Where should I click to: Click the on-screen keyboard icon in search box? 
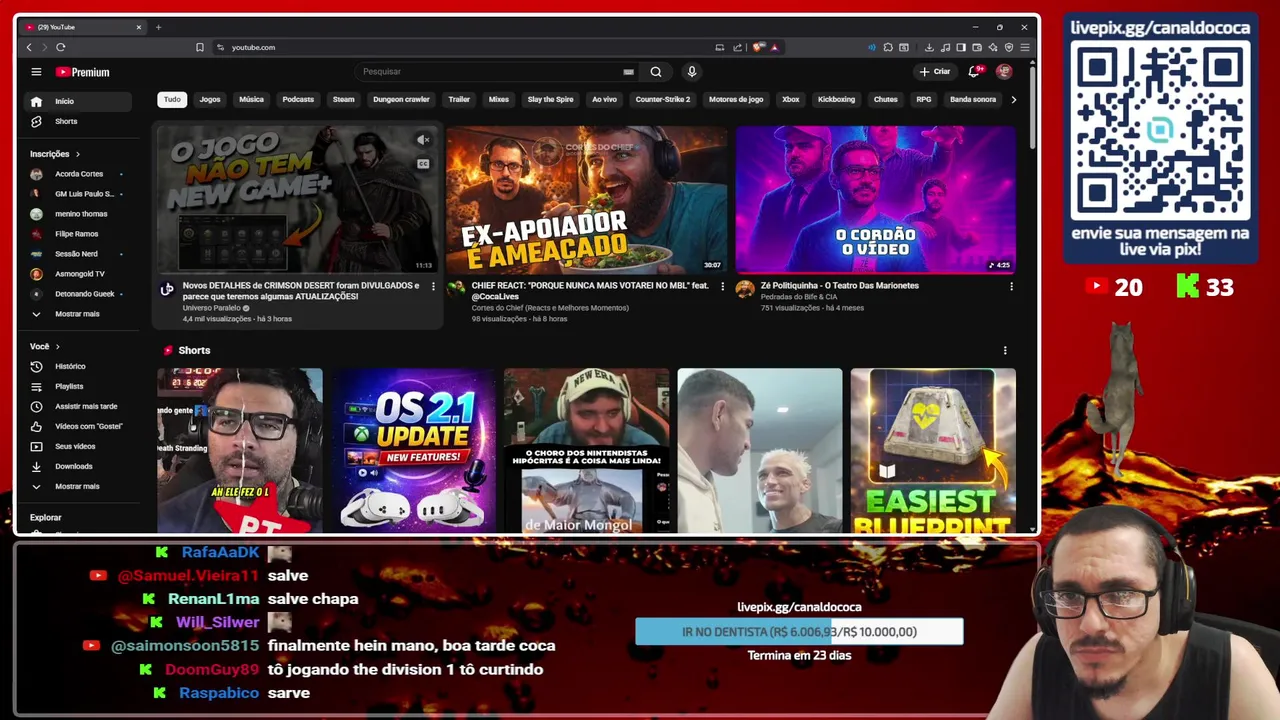(x=628, y=72)
